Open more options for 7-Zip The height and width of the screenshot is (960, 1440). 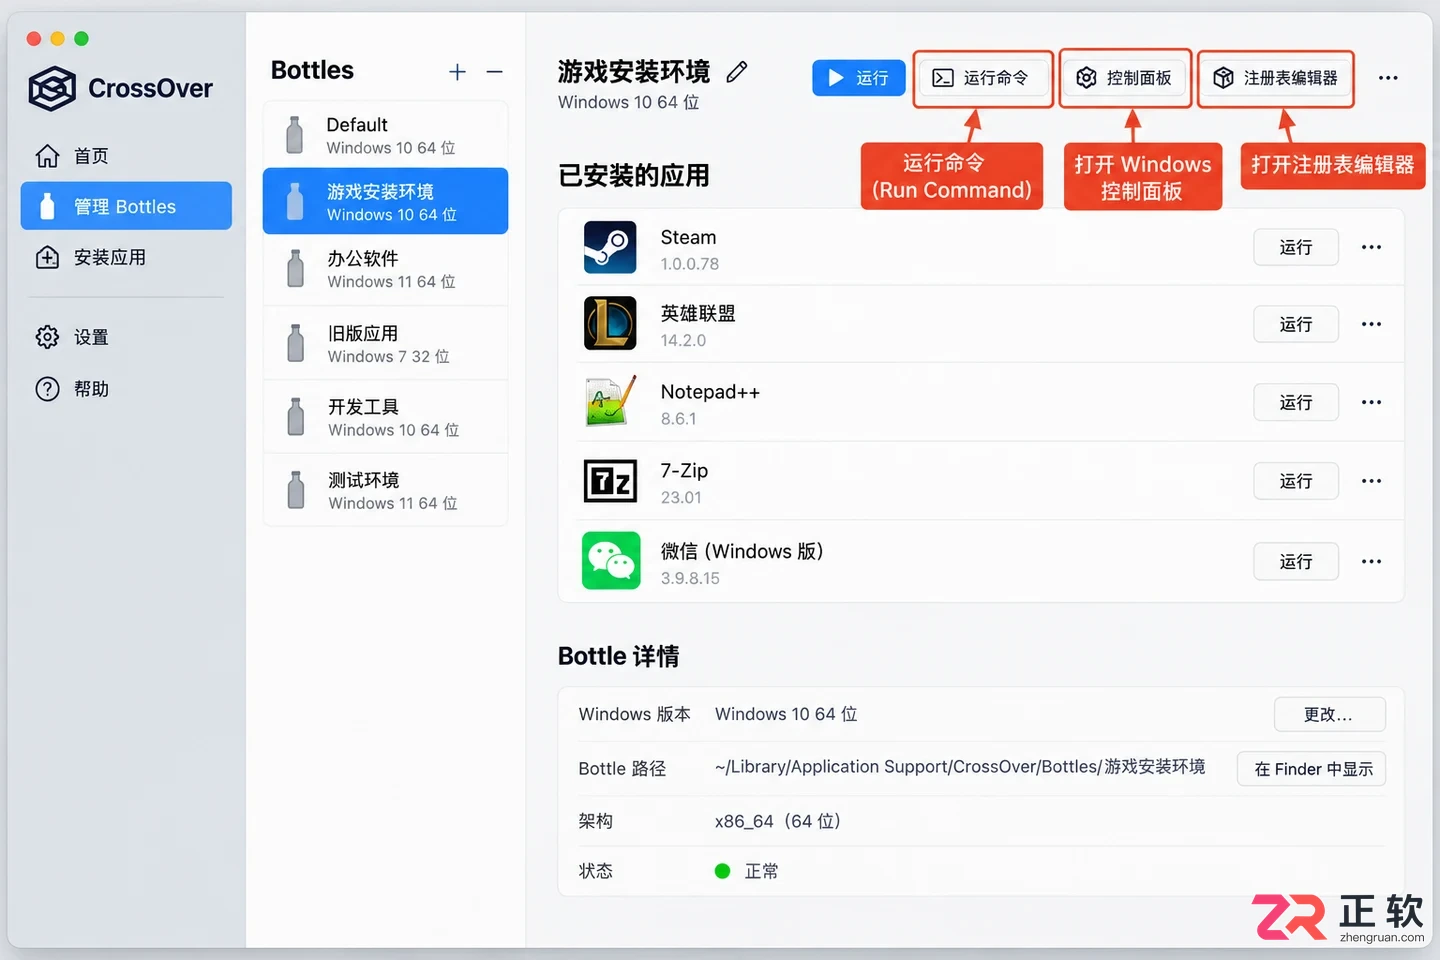[1371, 481]
